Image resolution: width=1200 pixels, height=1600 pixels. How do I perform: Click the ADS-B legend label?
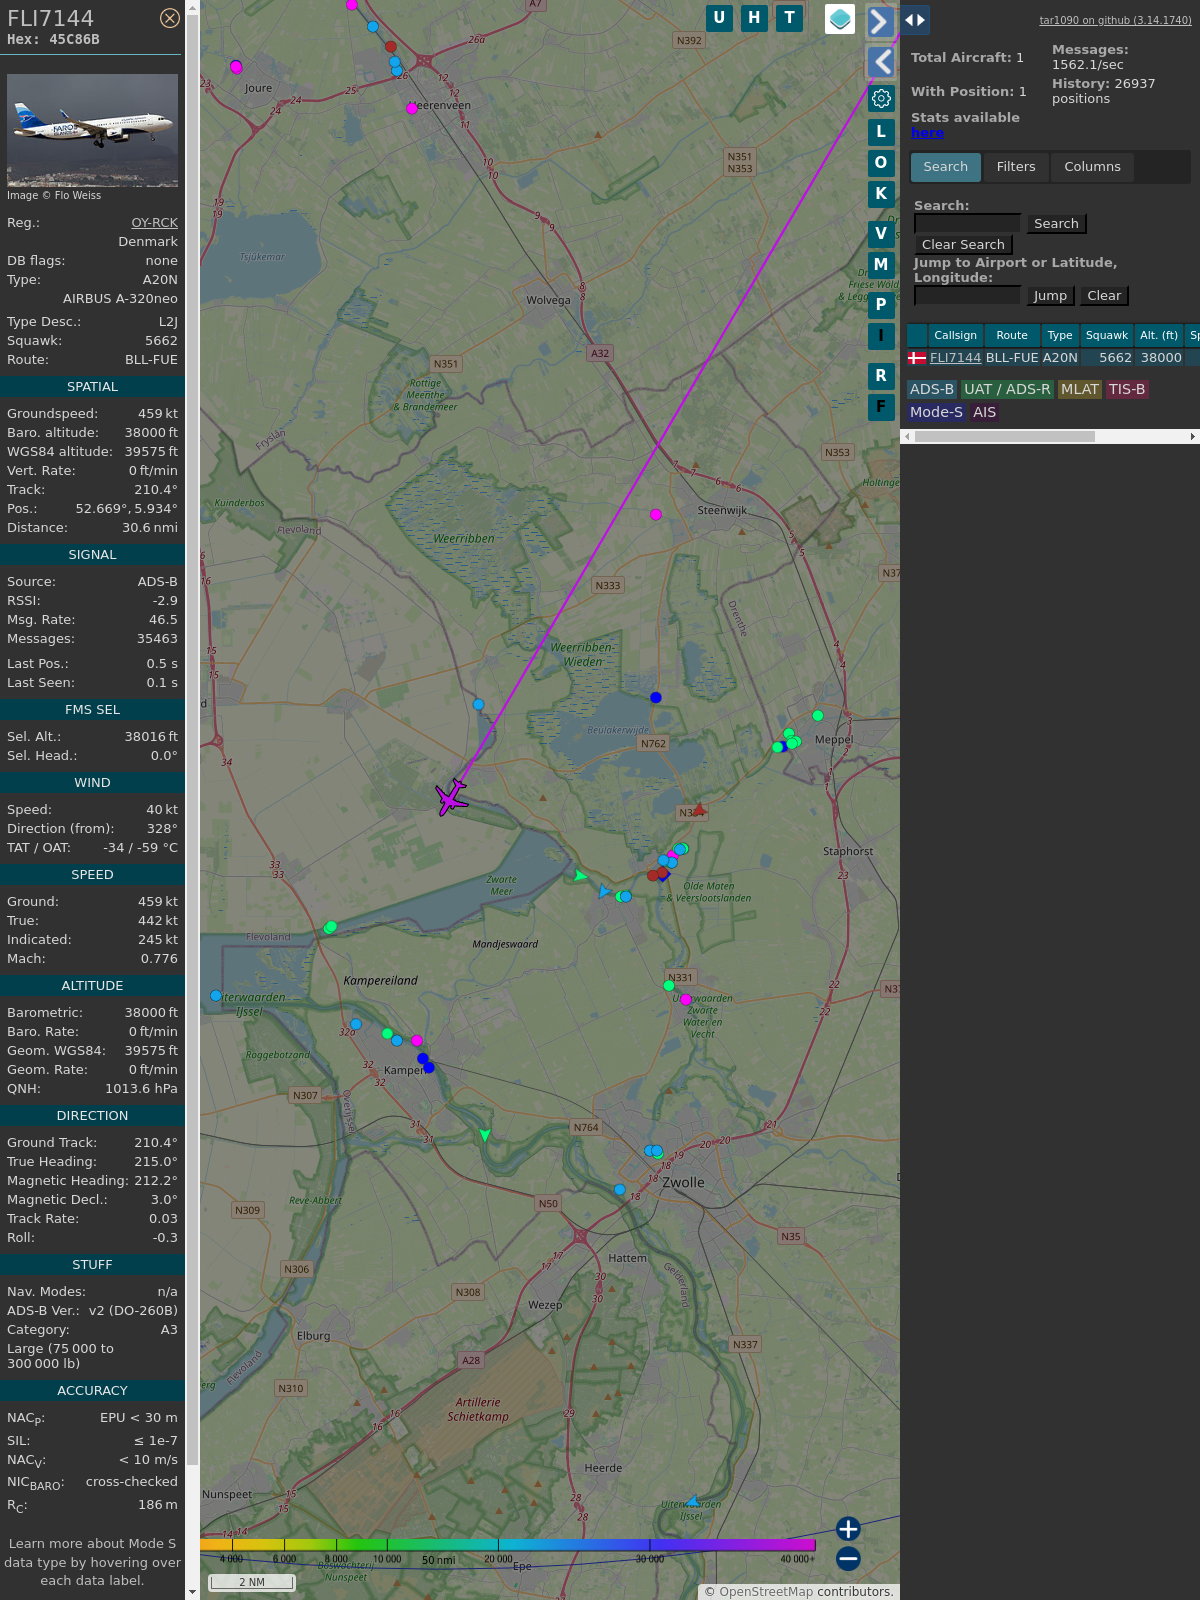pos(932,389)
